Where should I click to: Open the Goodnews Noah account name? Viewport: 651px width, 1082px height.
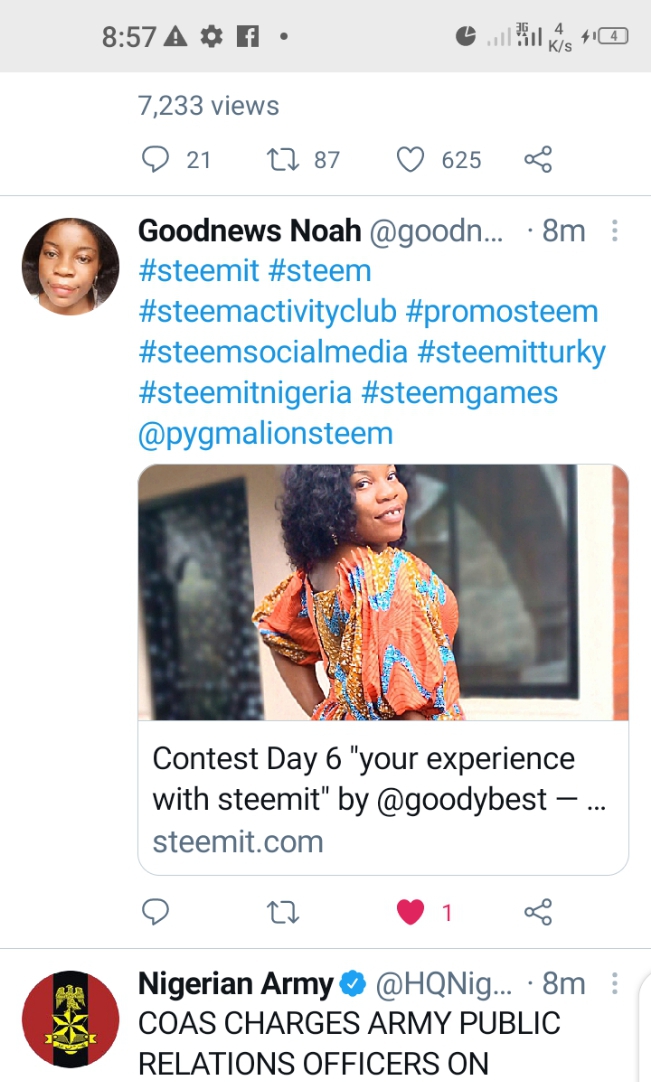[250, 230]
